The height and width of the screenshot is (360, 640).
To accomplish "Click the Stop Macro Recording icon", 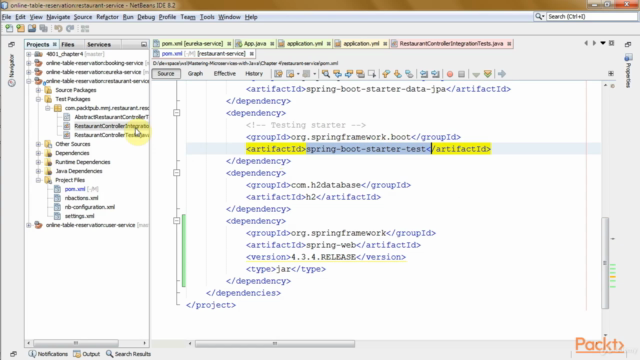I will pyautogui.click(x=461, y=74).
